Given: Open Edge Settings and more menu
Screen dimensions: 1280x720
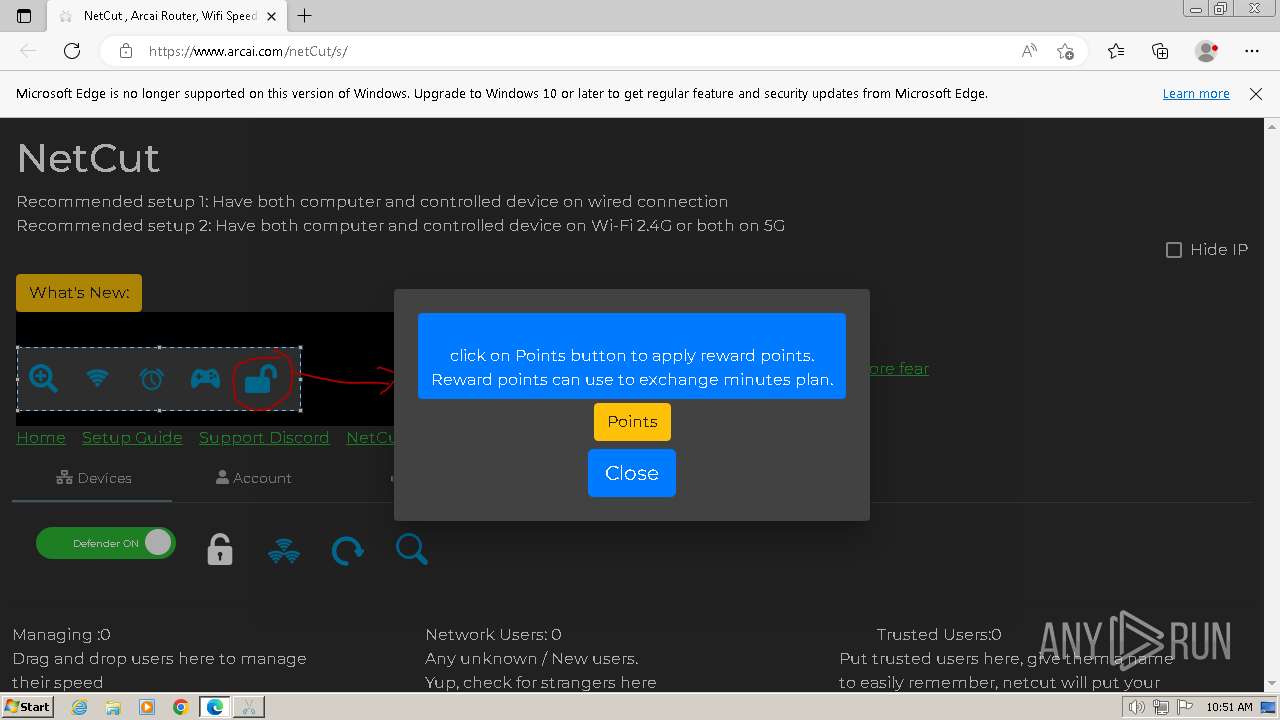Looking at the screenshot, I should pos(1252,51).
